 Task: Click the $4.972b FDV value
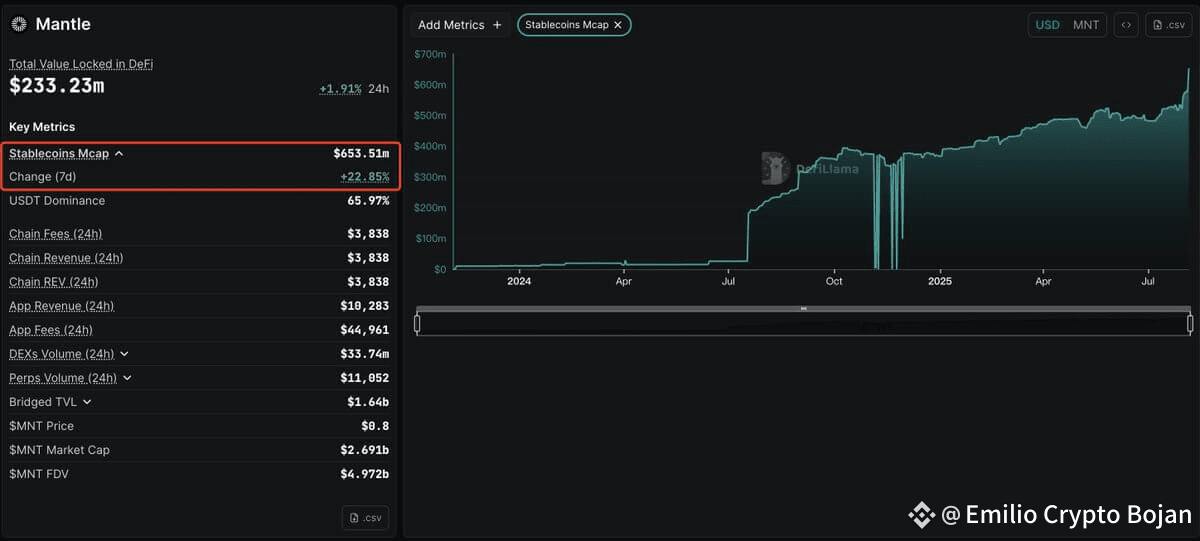tap(365, 474)
